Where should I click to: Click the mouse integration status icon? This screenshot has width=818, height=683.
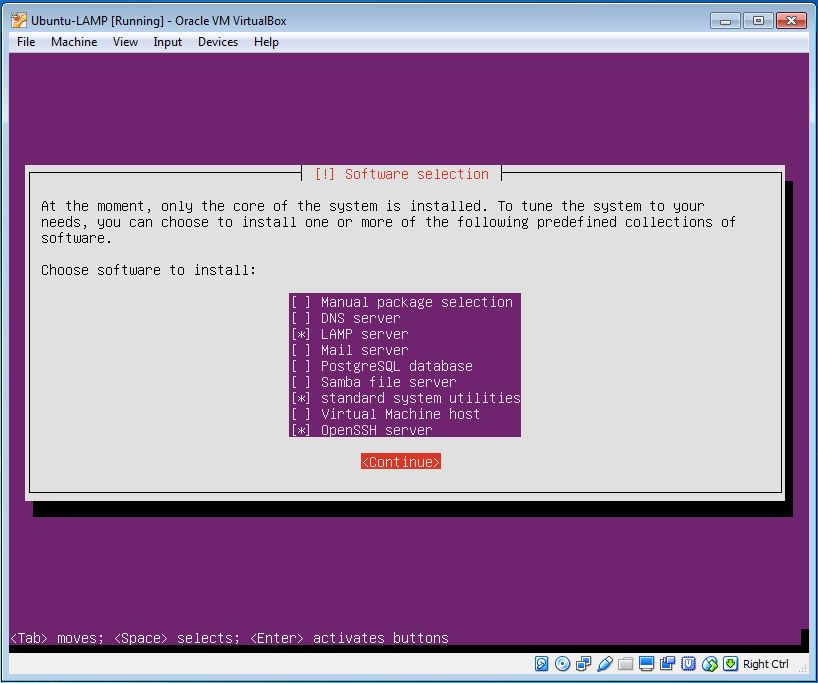click(x=709, y=664)
